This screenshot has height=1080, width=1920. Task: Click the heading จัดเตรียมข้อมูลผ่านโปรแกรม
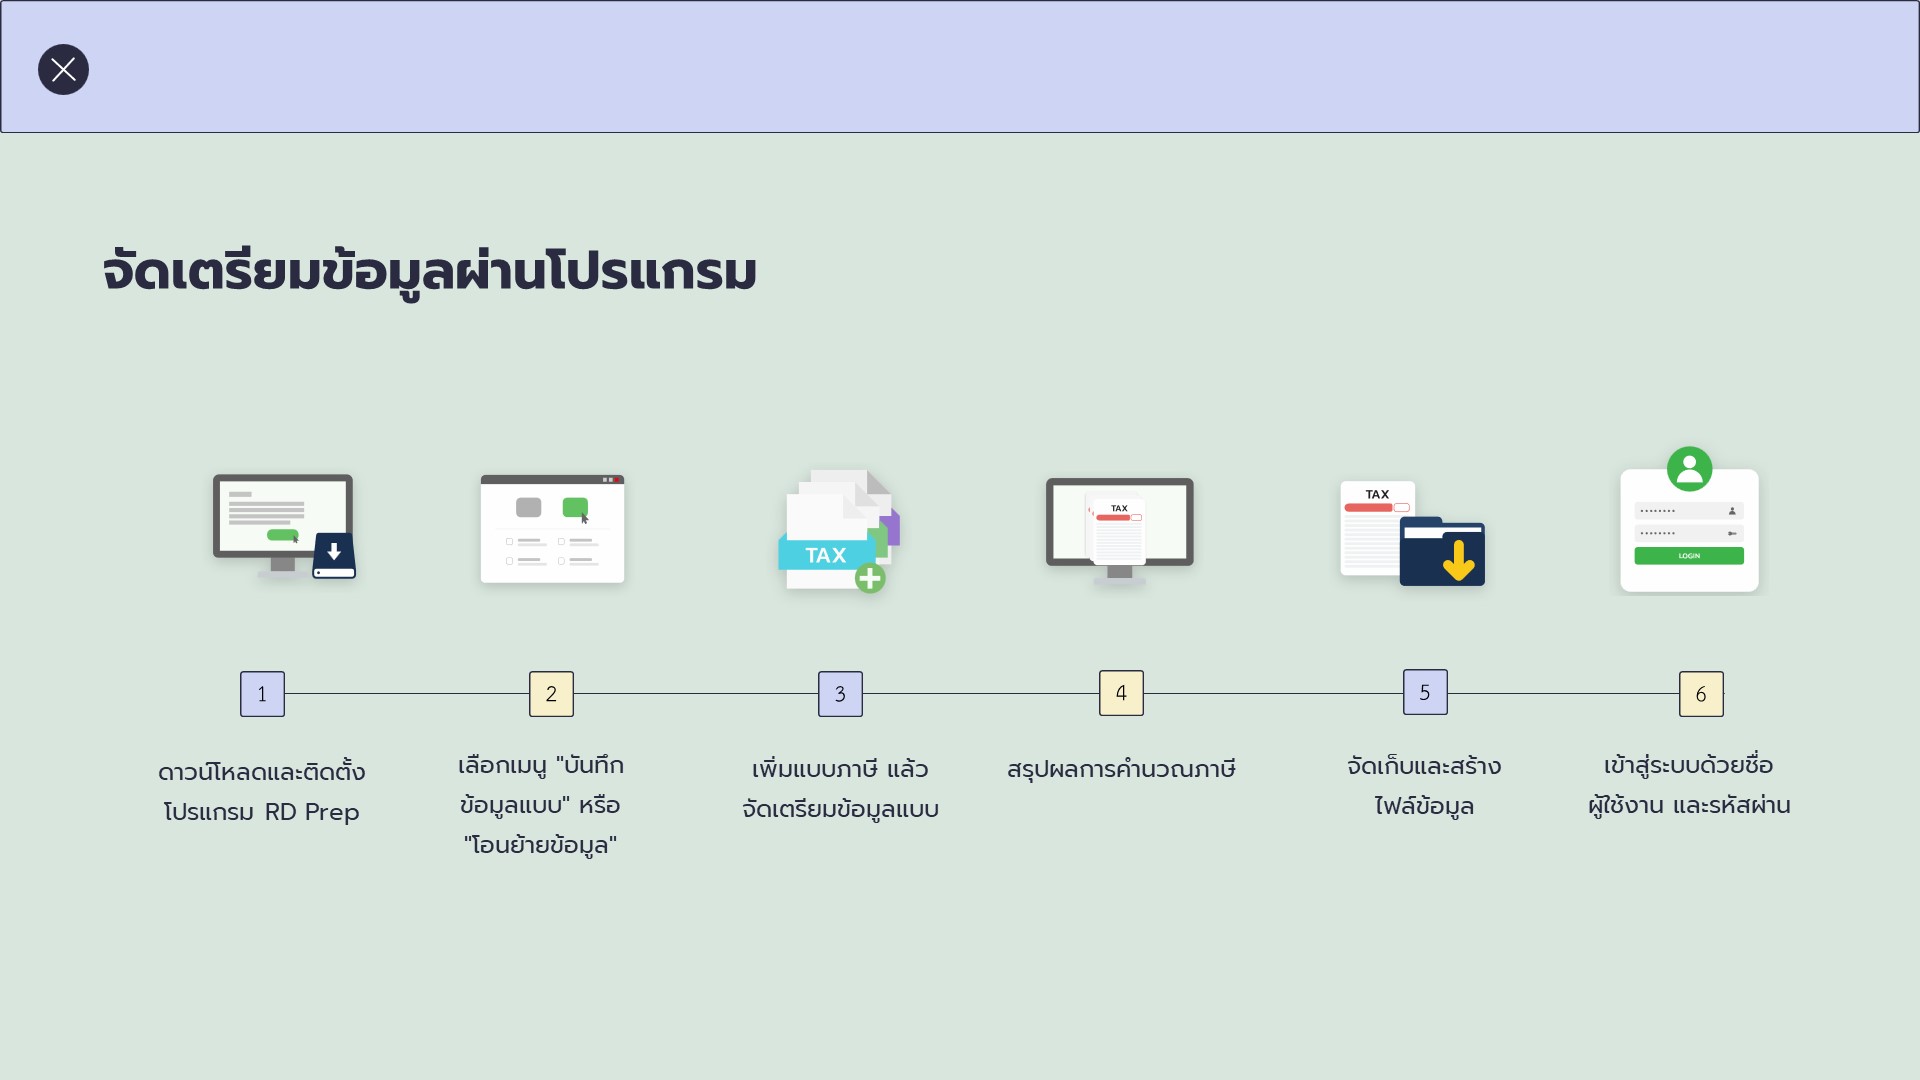430,272
